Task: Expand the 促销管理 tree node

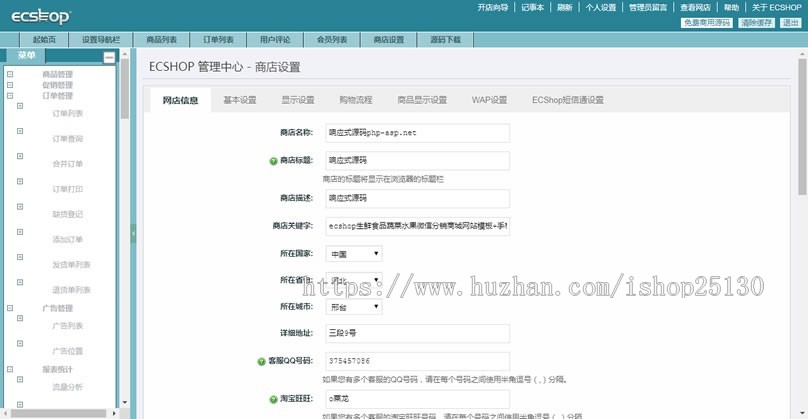Action: pos(10,85)
